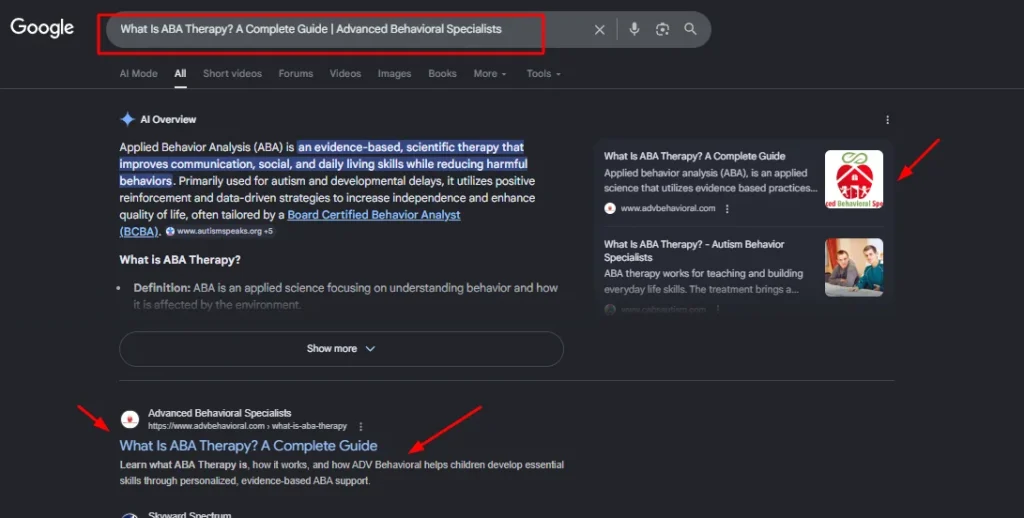Open the Tools dropdown
The image size is (1024, 518).
[543, 74]
